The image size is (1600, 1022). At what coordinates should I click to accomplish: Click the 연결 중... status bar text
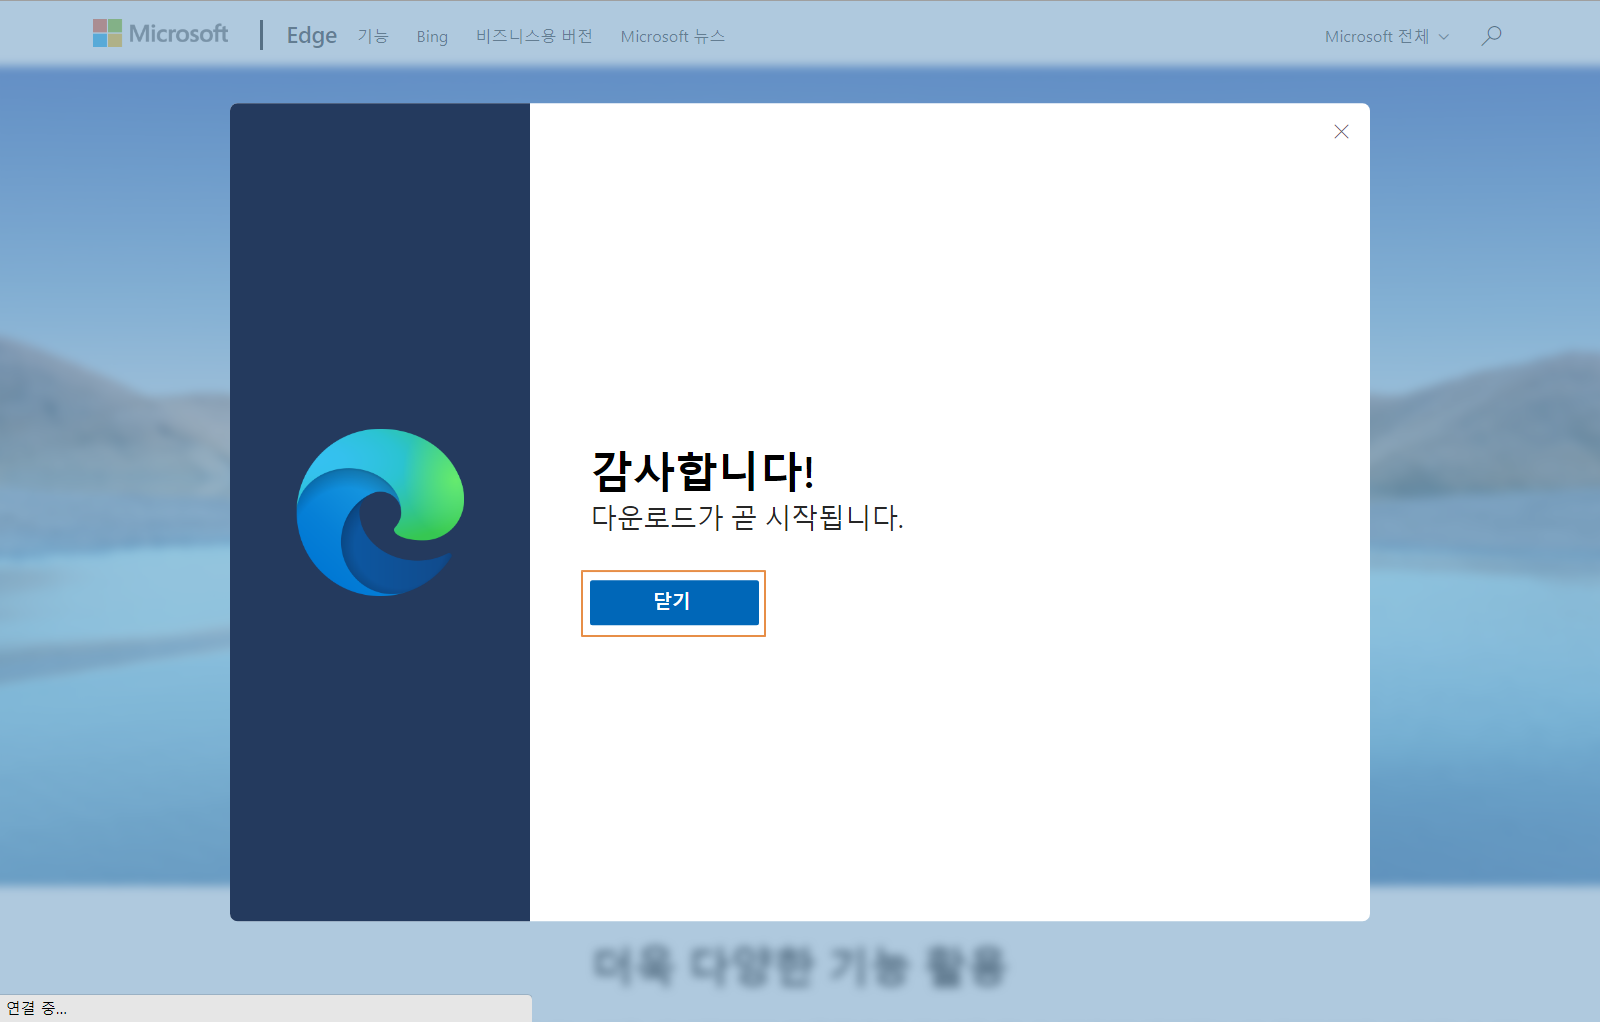[37, 1008]
